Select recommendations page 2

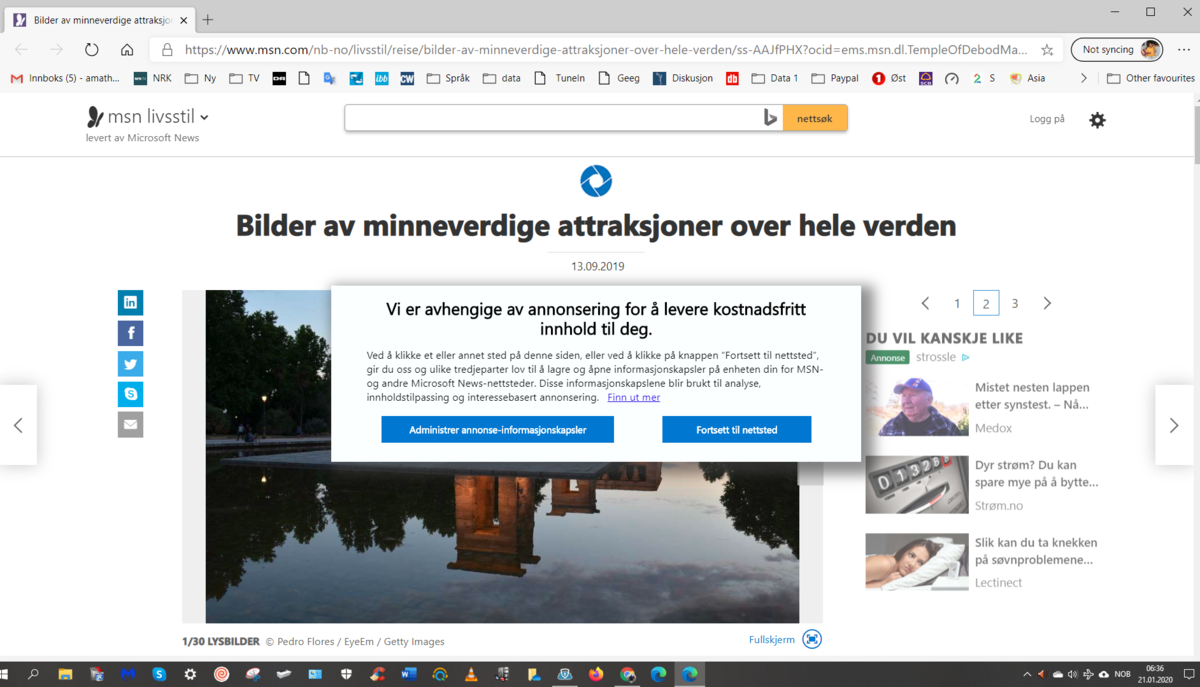pos(986,303)
